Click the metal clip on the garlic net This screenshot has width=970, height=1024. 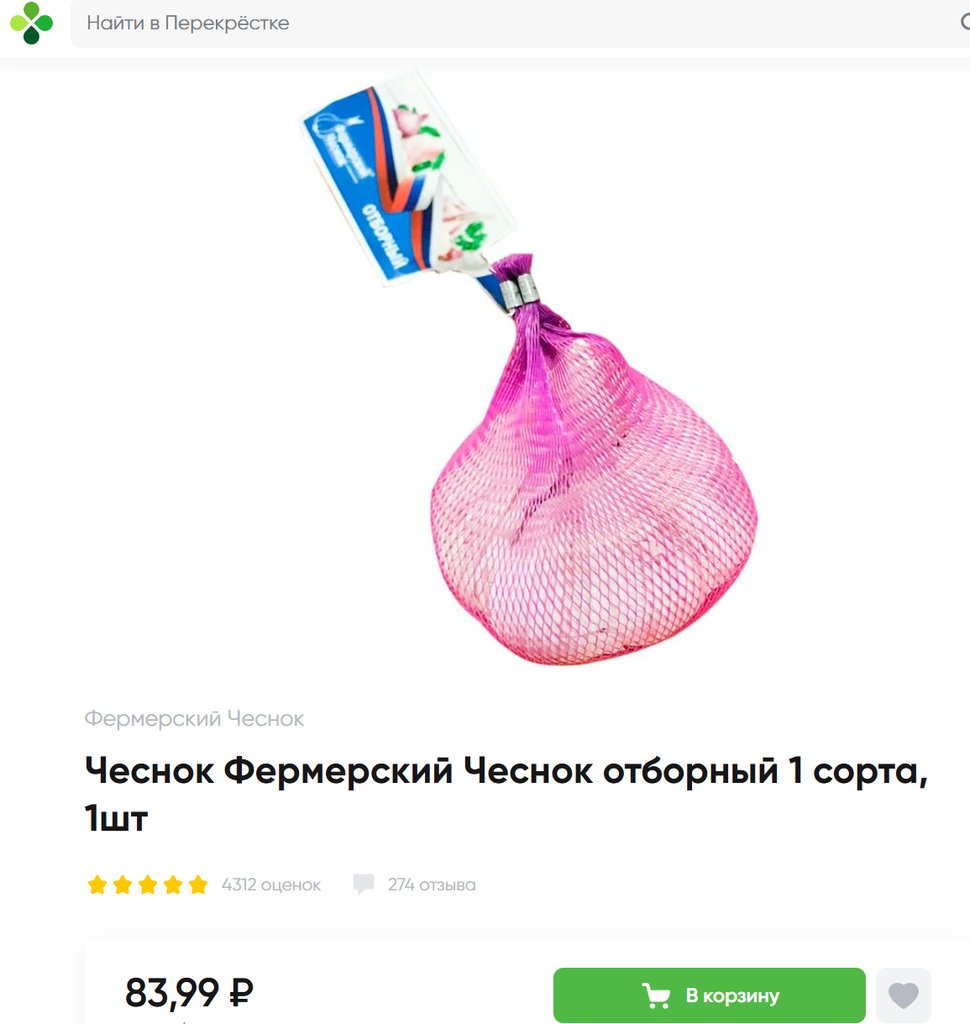click(x=519, y=290)
